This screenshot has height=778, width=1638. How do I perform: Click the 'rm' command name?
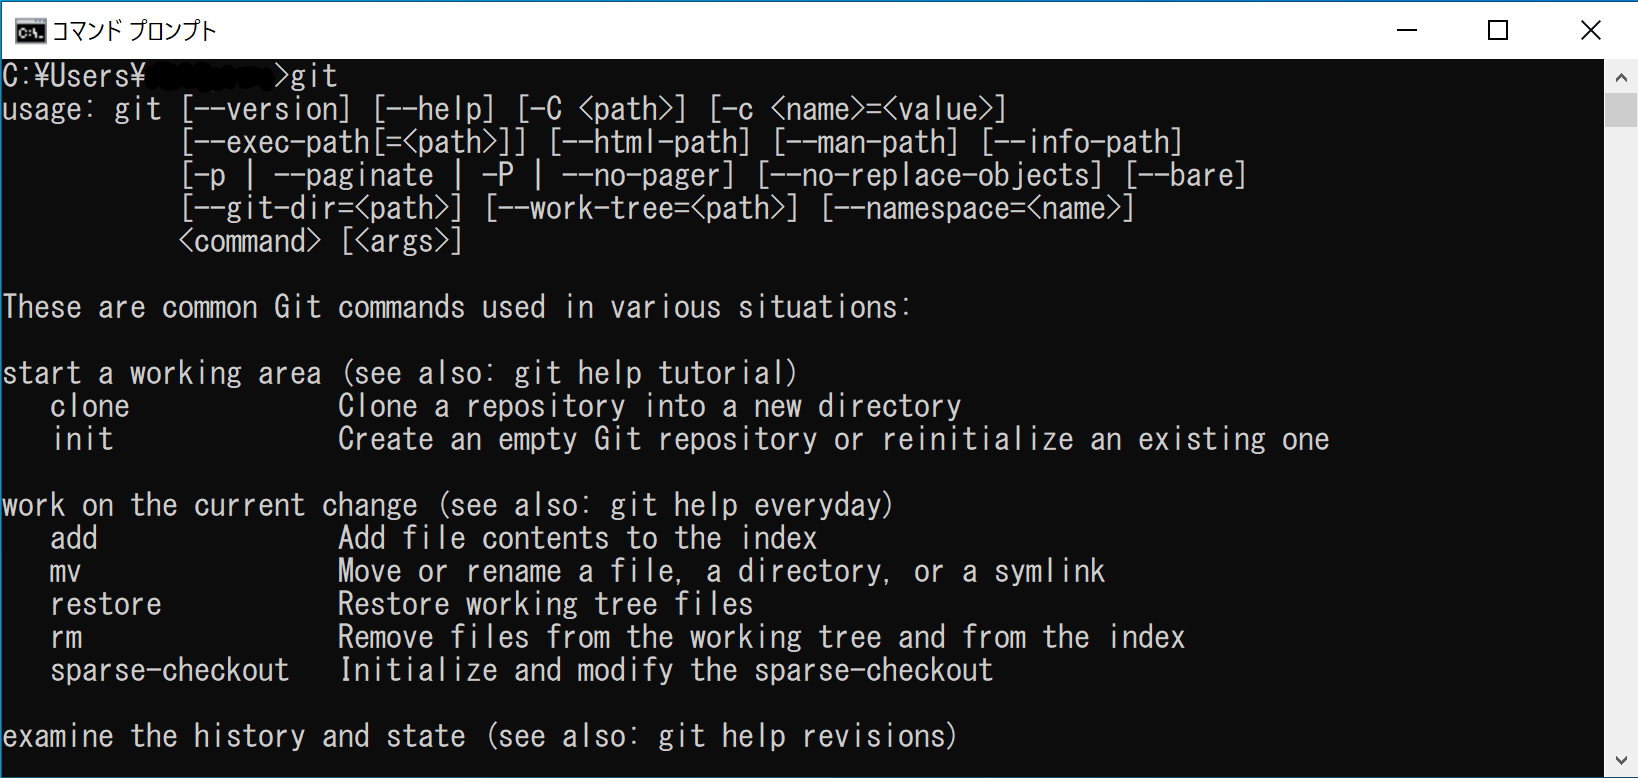[x=66, y=638]
